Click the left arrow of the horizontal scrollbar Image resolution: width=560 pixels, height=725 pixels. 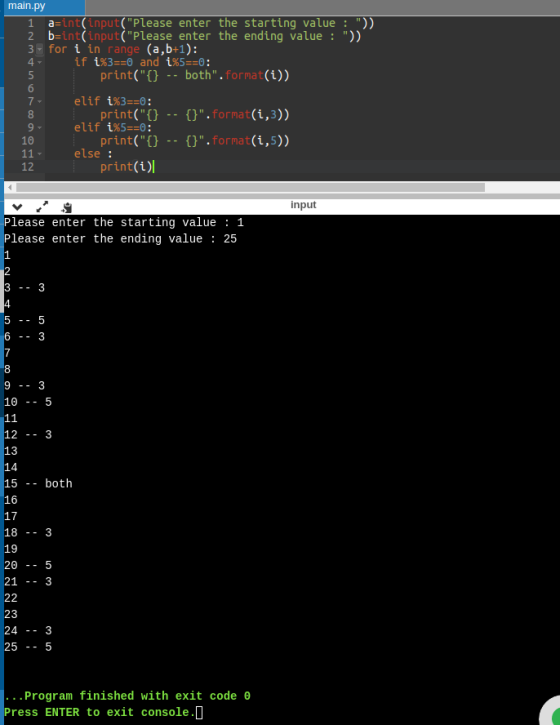tap(10, 187)
